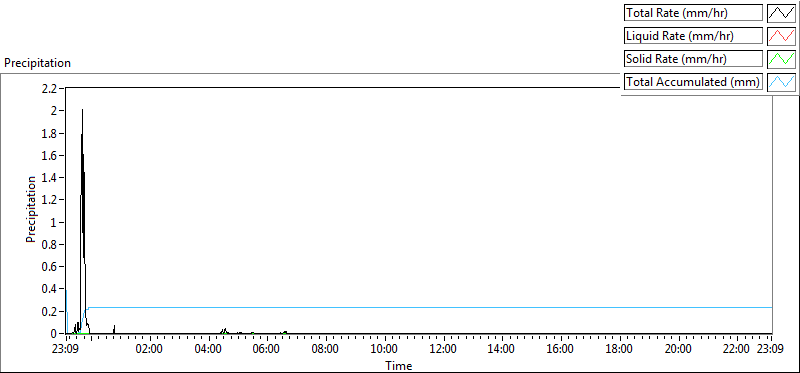This screenshot has width=800, height=373.
Task: Click the vertical Precipitation Y axis title
Action: pyautogui.click(x=31, y=210)
